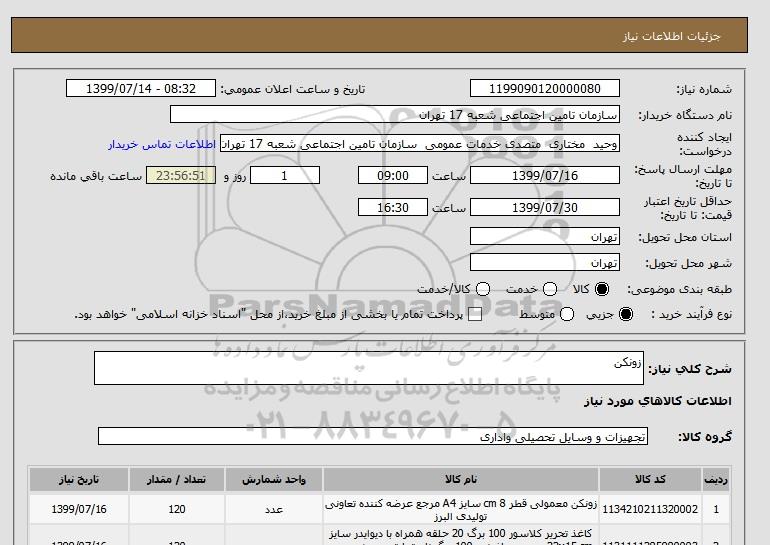Click the request creator name field

coord(420,144)
